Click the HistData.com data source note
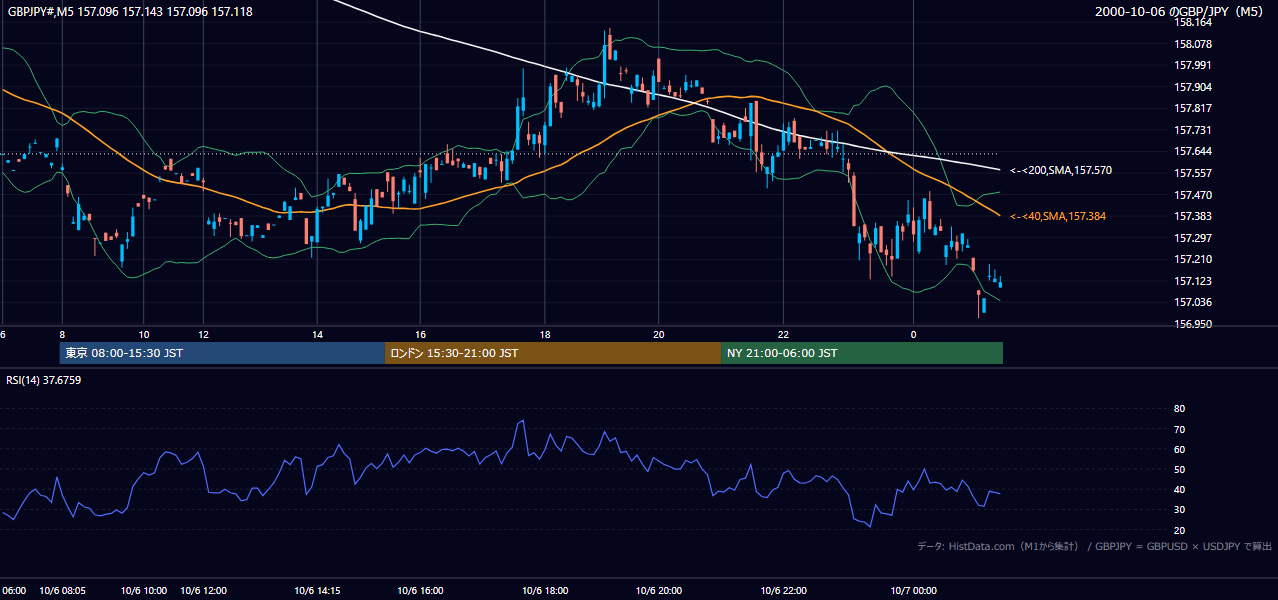This screenshot has height=600, width=1278. click(1095, 546)
